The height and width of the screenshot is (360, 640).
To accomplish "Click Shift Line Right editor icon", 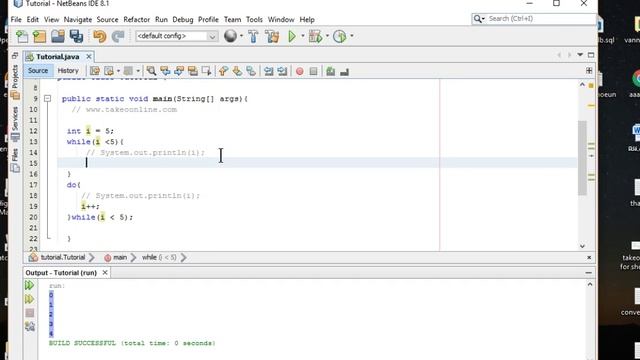I will click(x=282, y=71).
